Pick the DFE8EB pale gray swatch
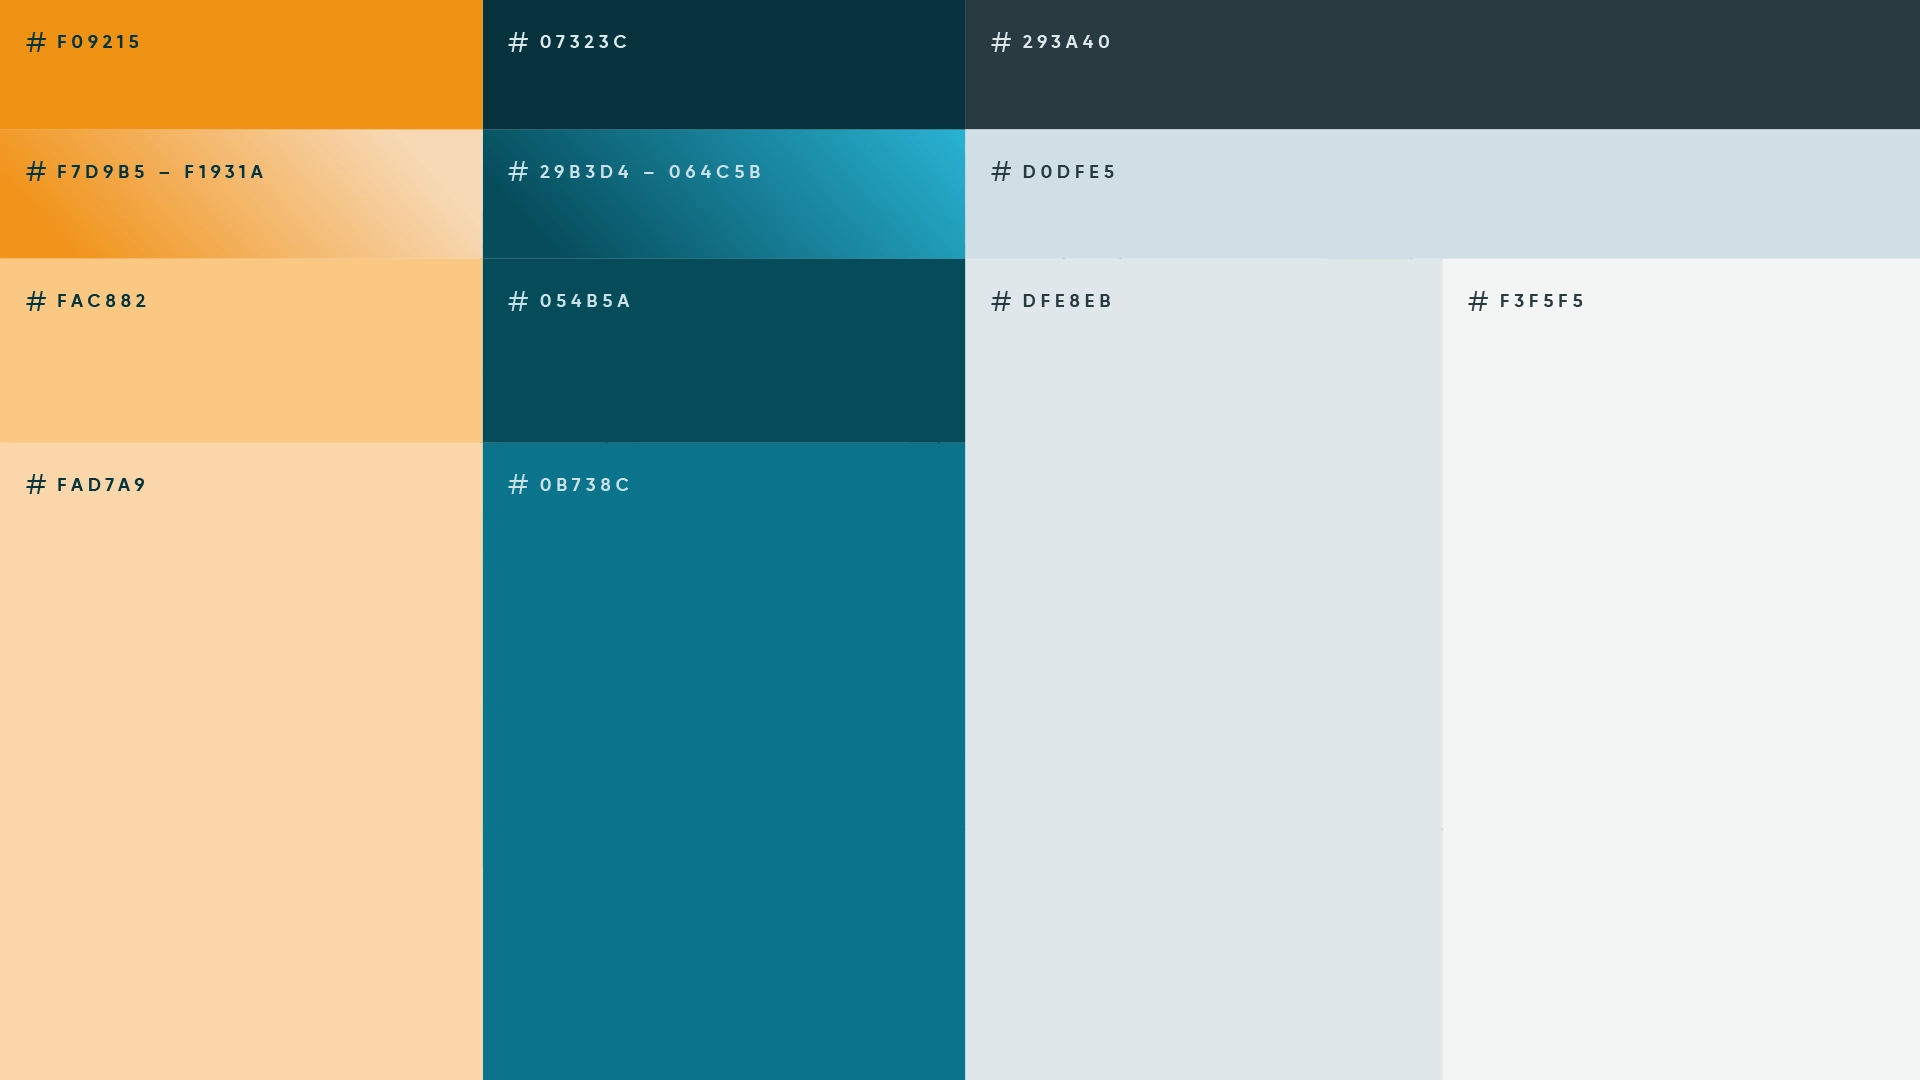 (x=1203, y=670)
